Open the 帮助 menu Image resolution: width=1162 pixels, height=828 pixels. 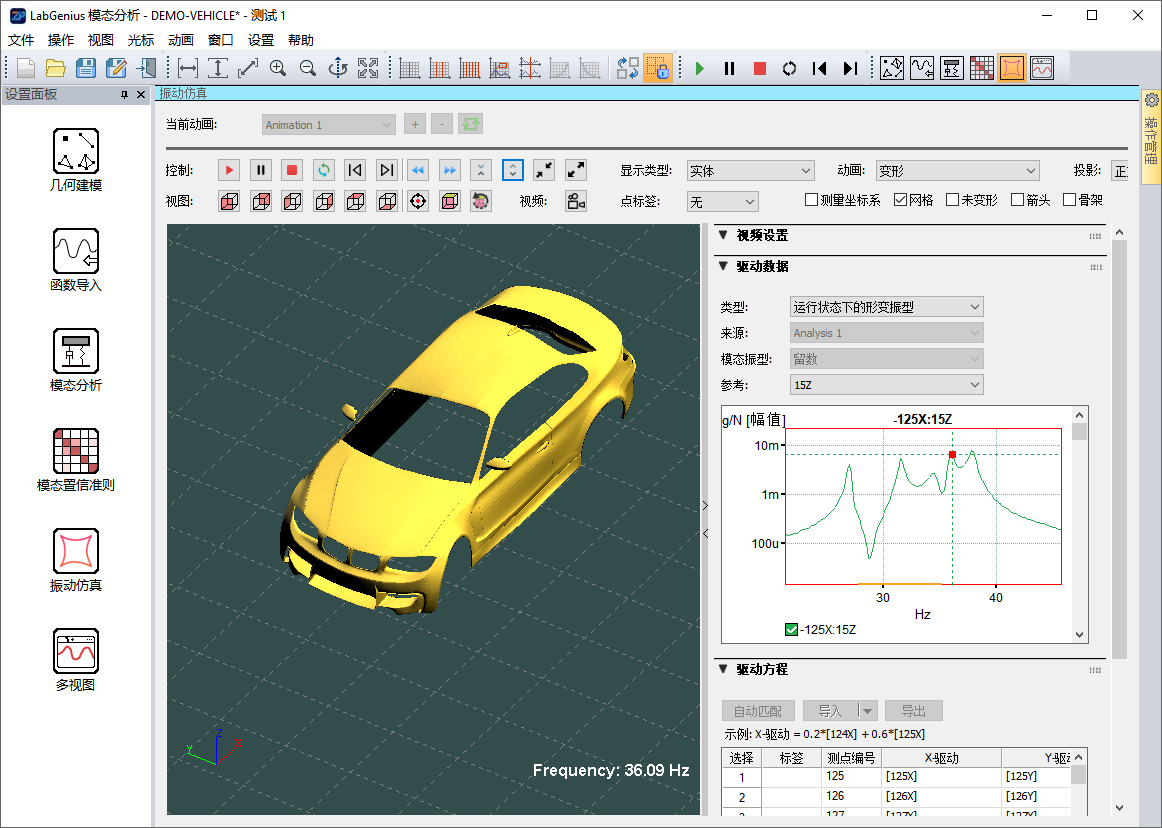pyautogui.click(x=301, y=40)
